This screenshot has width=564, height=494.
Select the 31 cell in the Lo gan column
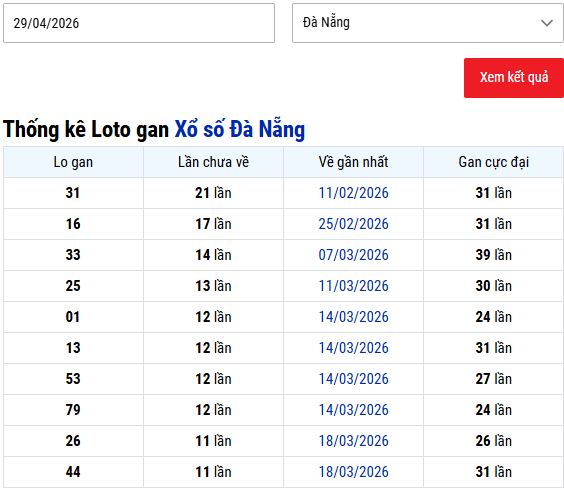[x=73, y=193]
